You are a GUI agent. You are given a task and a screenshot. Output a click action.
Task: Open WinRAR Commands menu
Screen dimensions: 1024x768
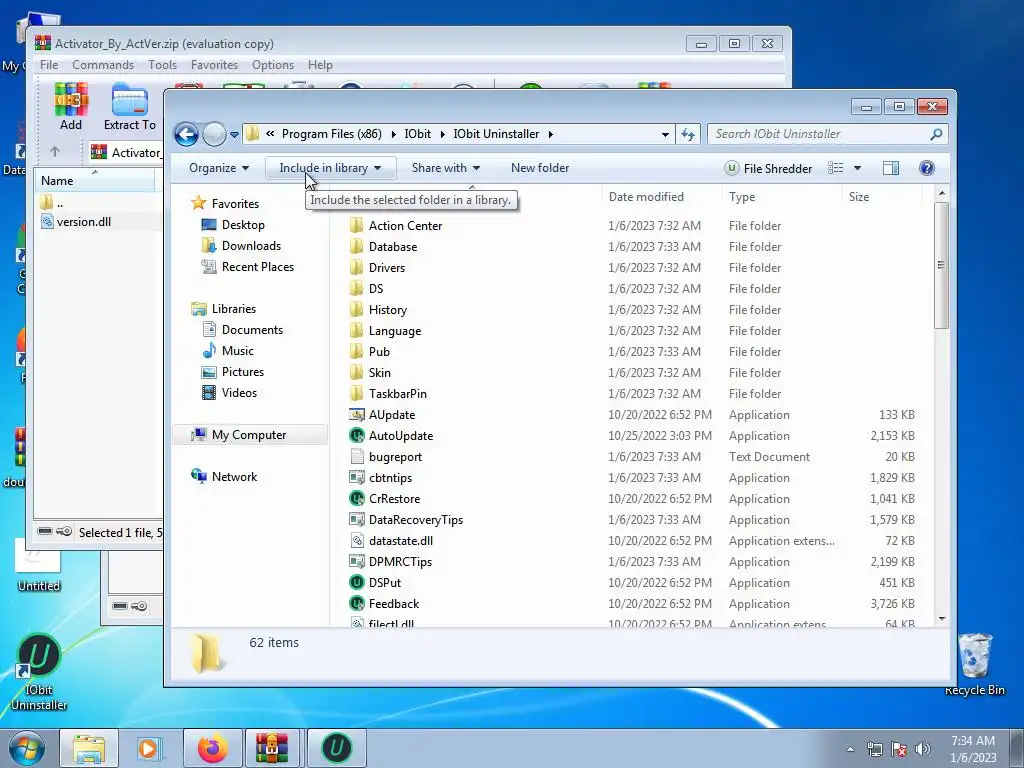coord(103,65)
